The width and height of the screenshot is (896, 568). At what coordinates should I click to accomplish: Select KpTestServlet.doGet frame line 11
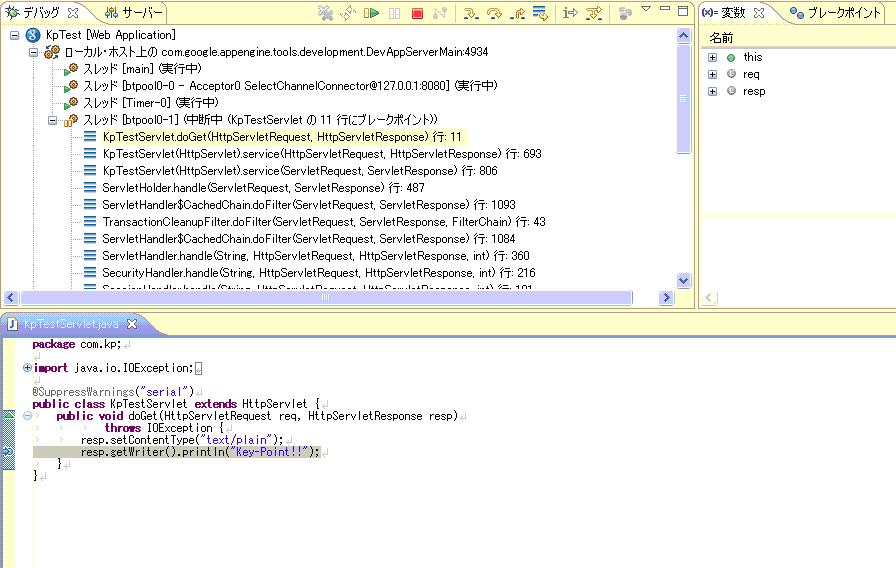282,137
